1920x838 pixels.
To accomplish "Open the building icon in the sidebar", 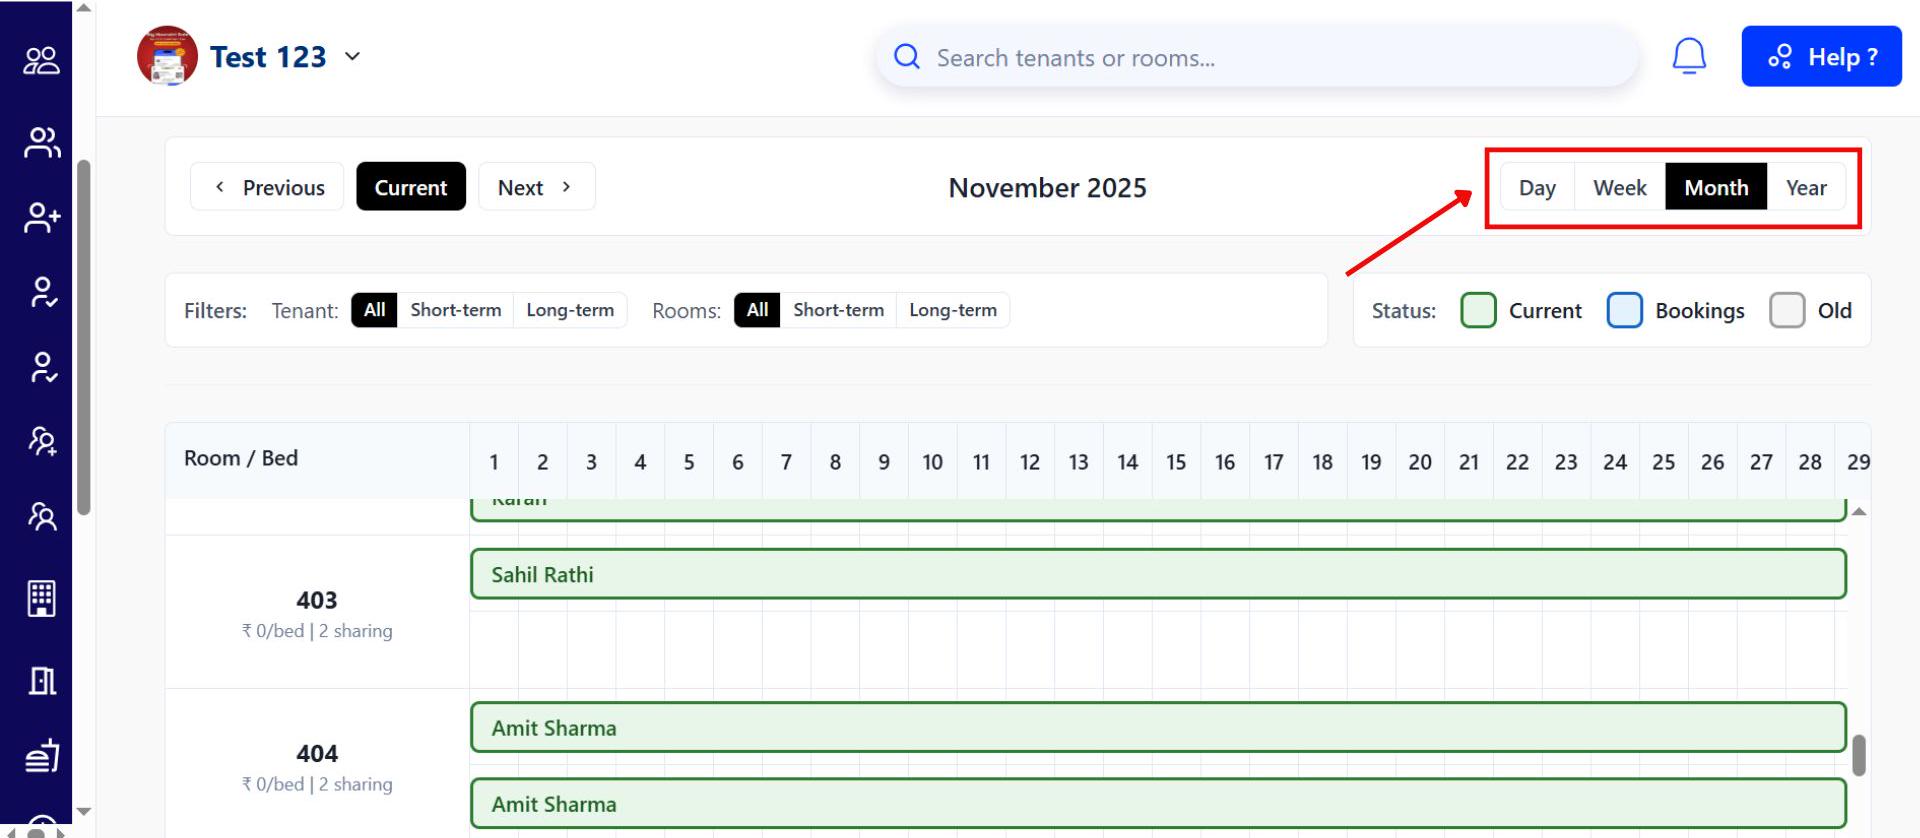I will pyautogui.click(x=41, y=598).
